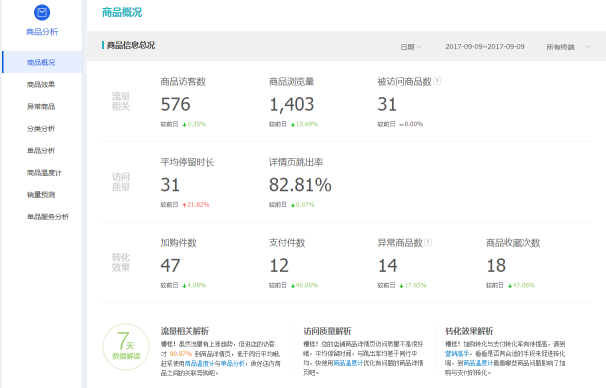Click help icon beside 异常商品数
606x388 pixels.
tap(428, 242)
